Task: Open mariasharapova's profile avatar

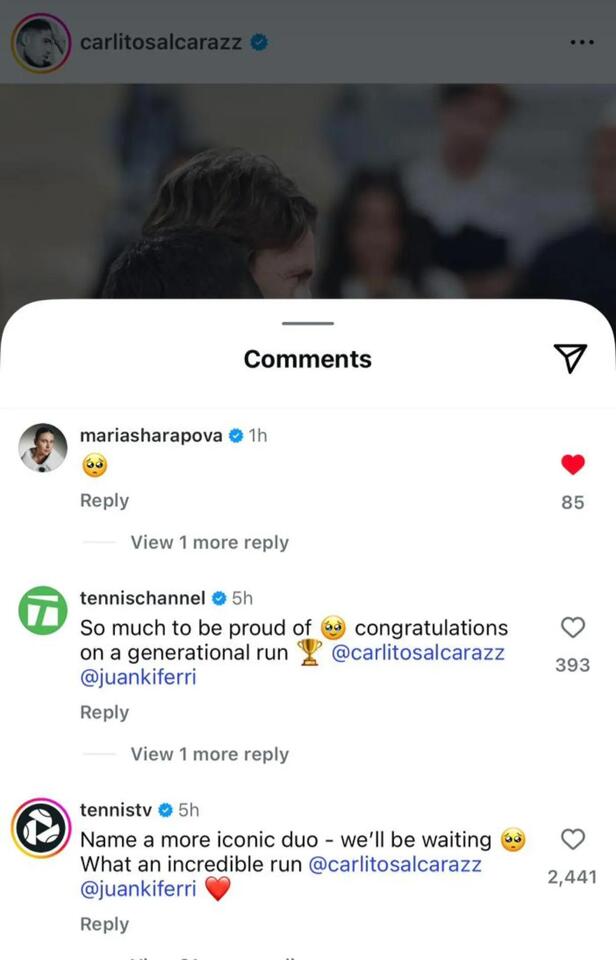Action: [x=43, y=448]
